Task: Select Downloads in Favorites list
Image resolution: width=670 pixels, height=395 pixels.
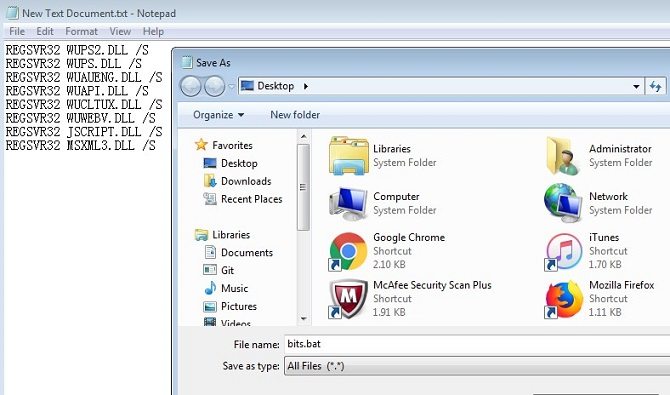Action: point(246,181)
